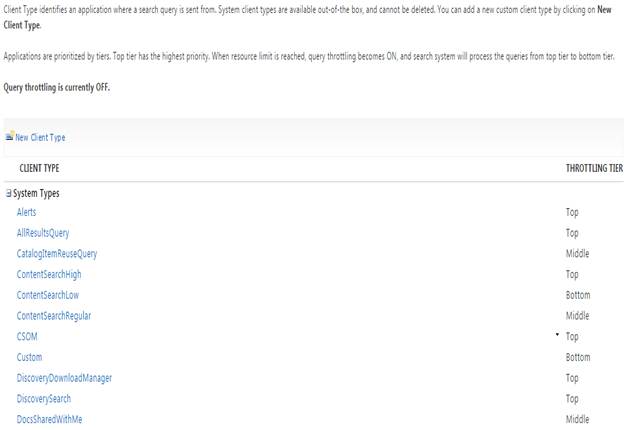Open the DiscoverySearch client type
624x430 pixels.
pos(44,398)
